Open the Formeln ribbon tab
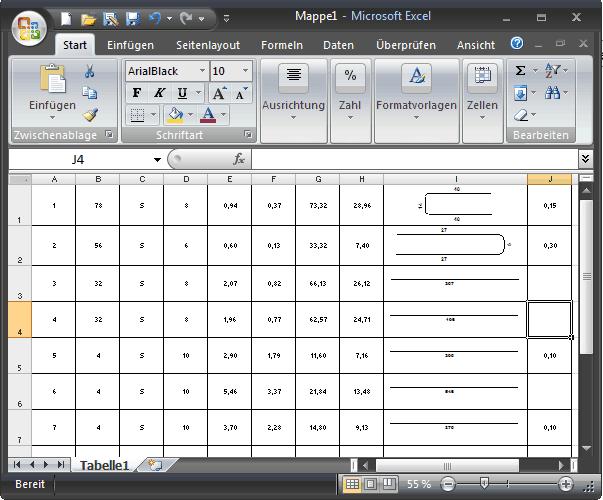The height and width of the screenshot is (500, 603). point(282,45)
